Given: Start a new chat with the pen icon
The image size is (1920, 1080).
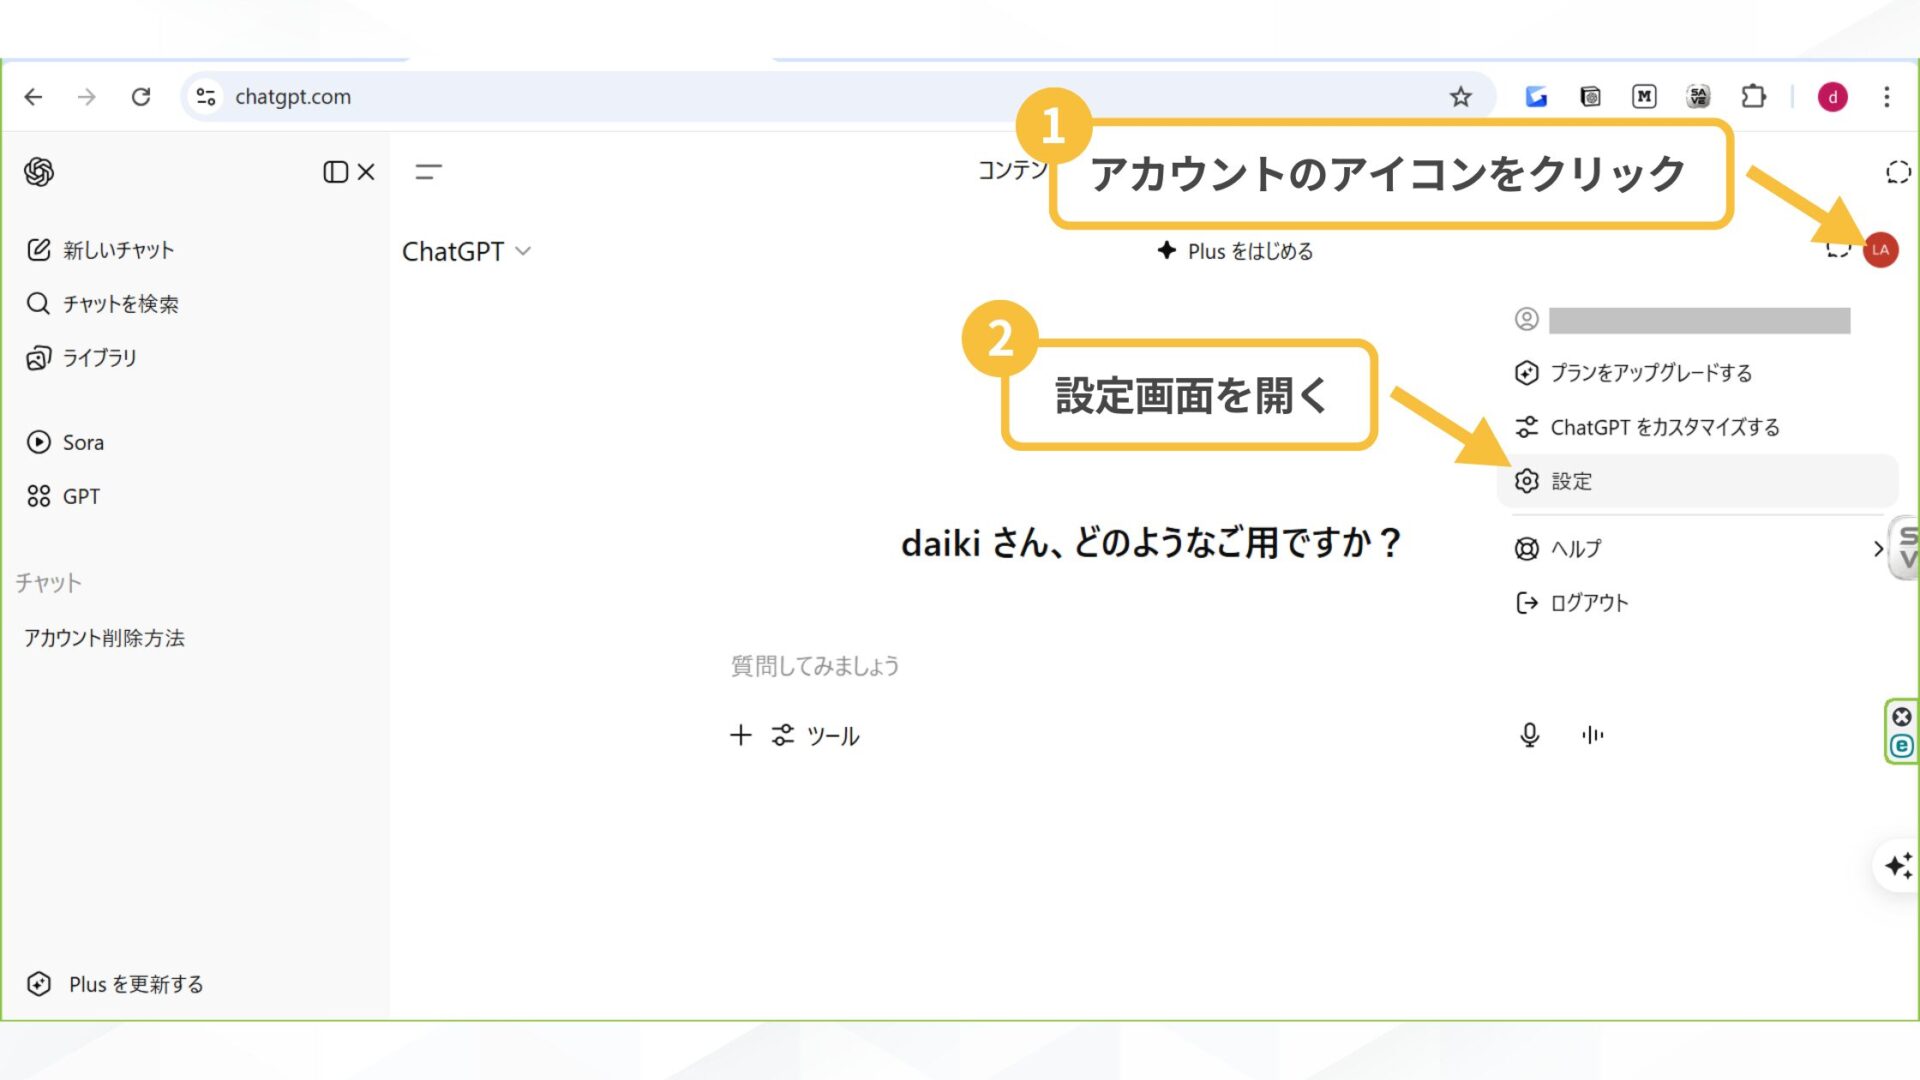Looking at the screenshot, I should [x=38, y=249].
